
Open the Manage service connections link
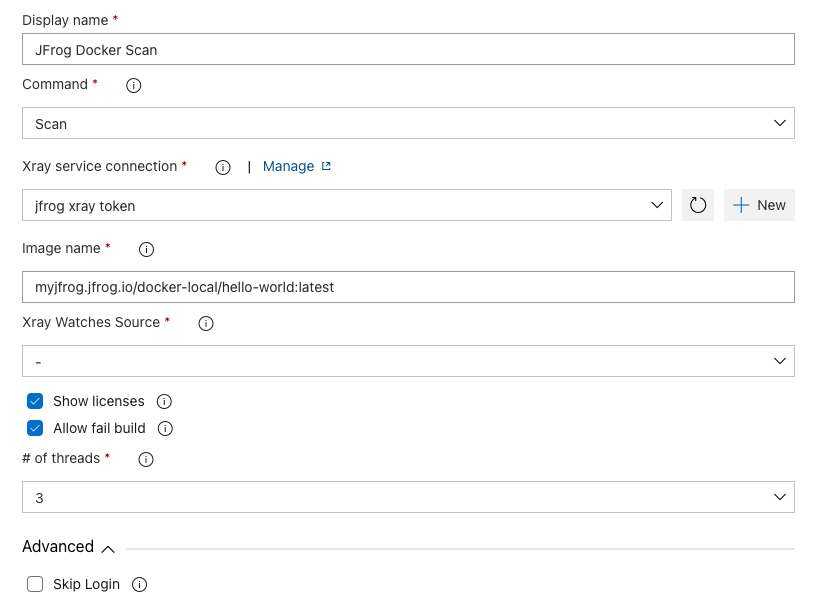(290, 166)
